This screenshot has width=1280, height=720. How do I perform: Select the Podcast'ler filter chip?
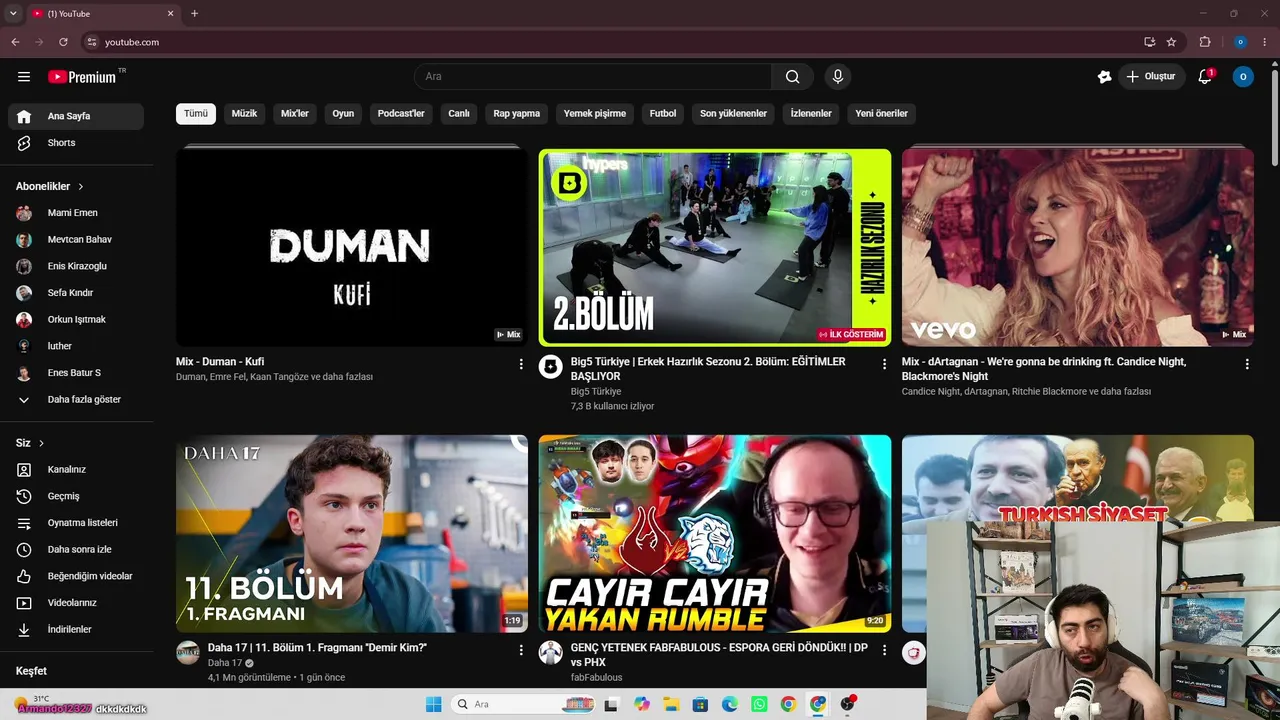tap(401, 113)
